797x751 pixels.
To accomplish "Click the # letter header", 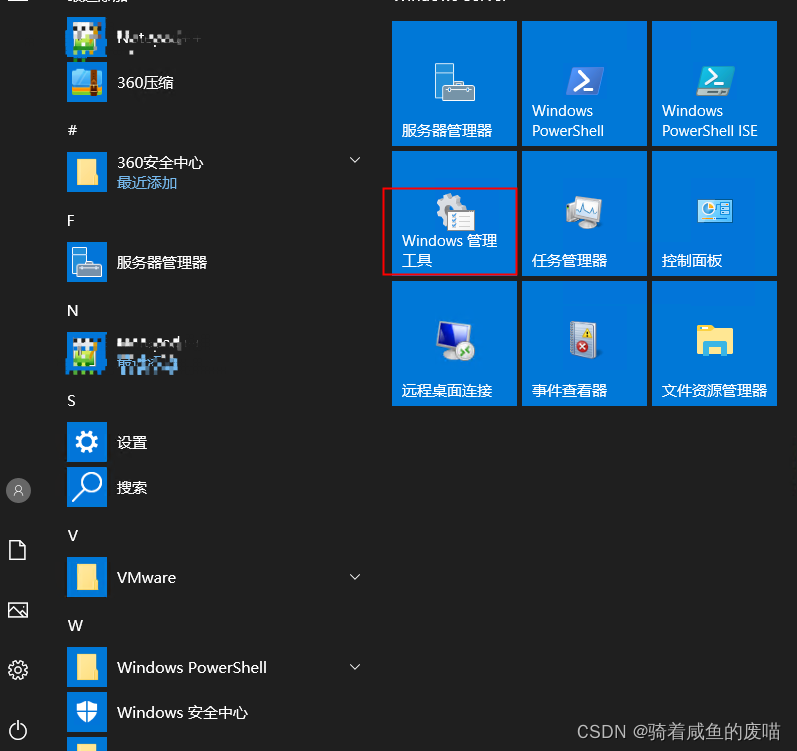I will coord(72,130).
